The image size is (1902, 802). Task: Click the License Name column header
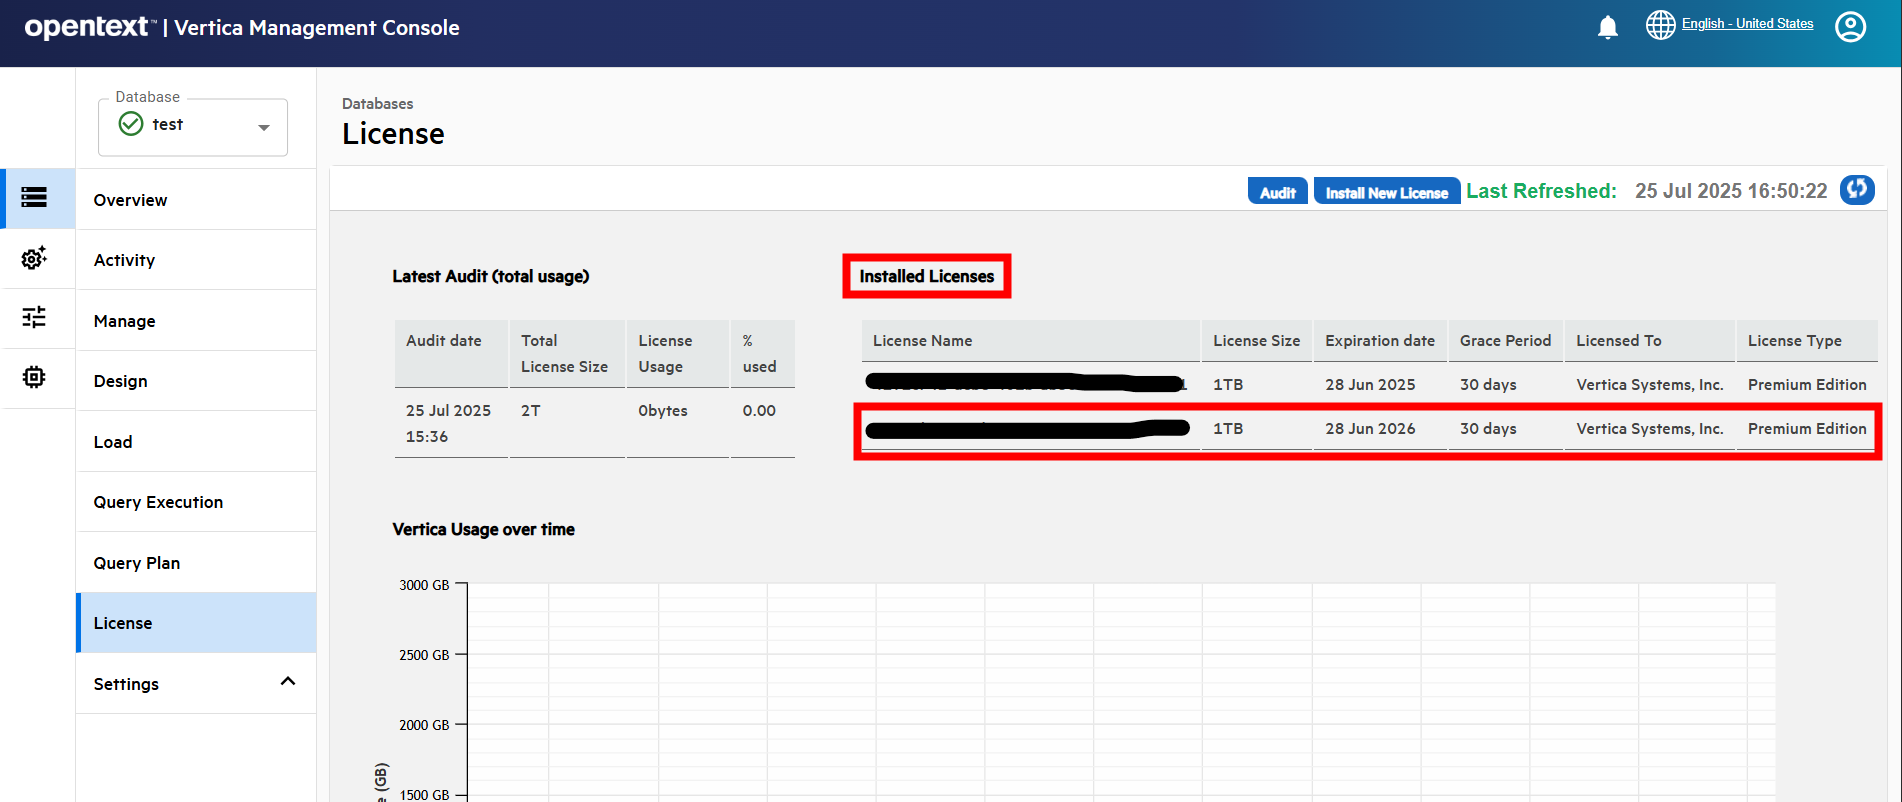pos(922,341)
